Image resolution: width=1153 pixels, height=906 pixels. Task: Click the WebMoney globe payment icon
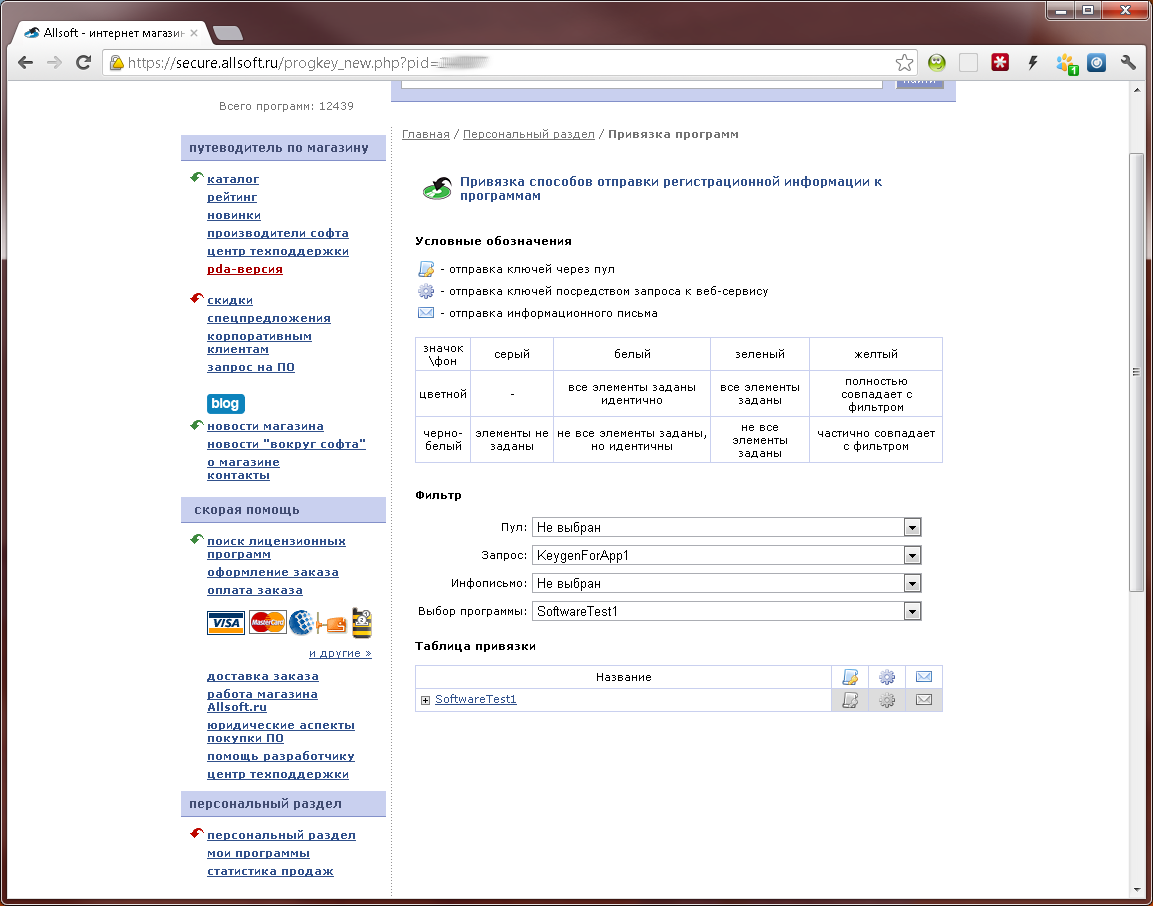(x=301, y=623)
